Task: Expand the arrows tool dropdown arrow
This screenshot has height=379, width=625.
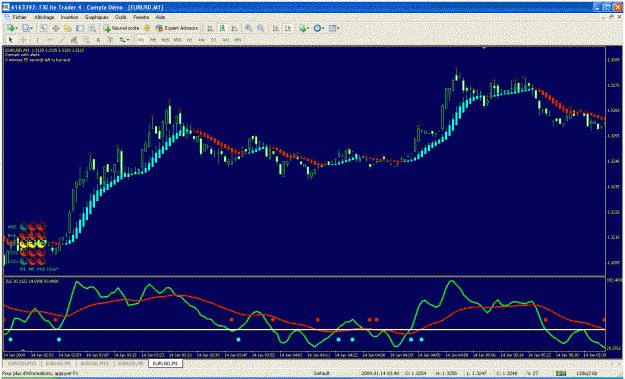Action: 128,40
